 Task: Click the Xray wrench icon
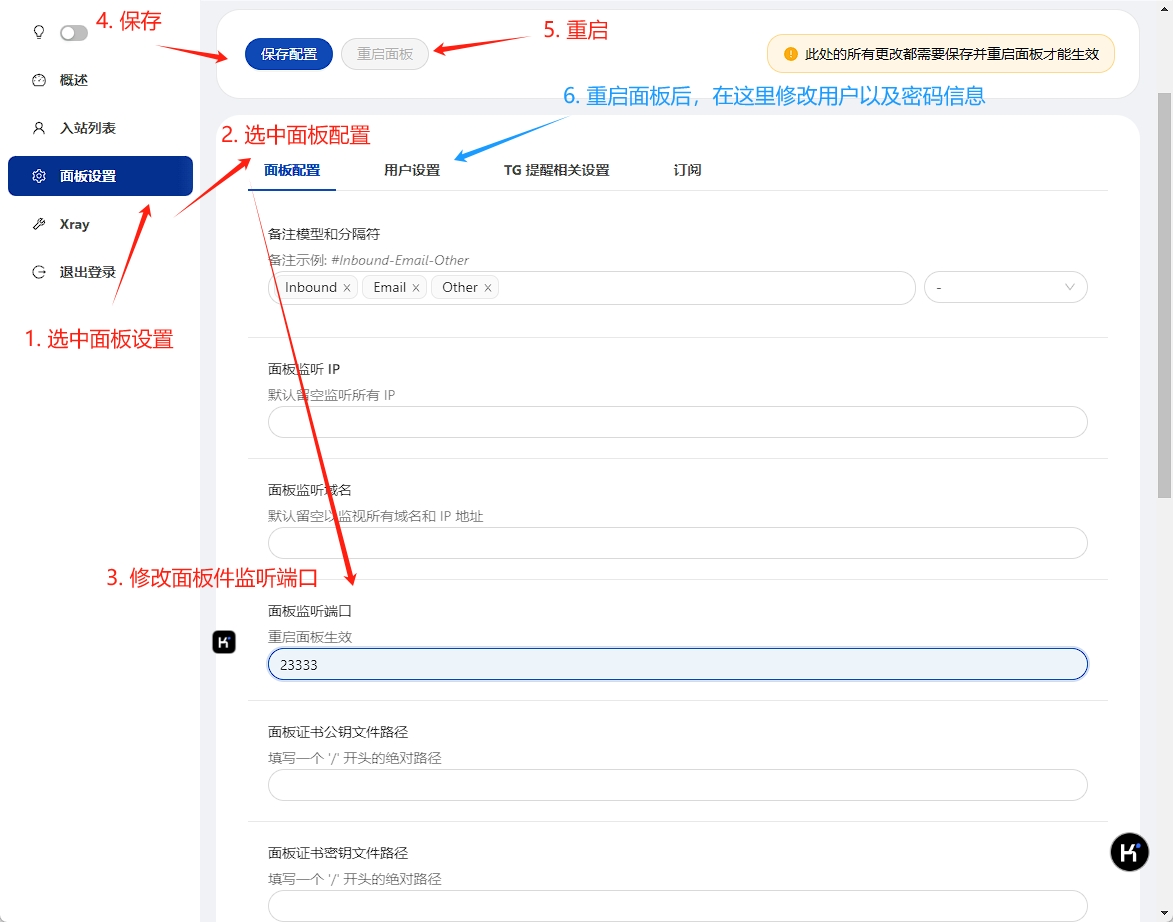point(39,224)
